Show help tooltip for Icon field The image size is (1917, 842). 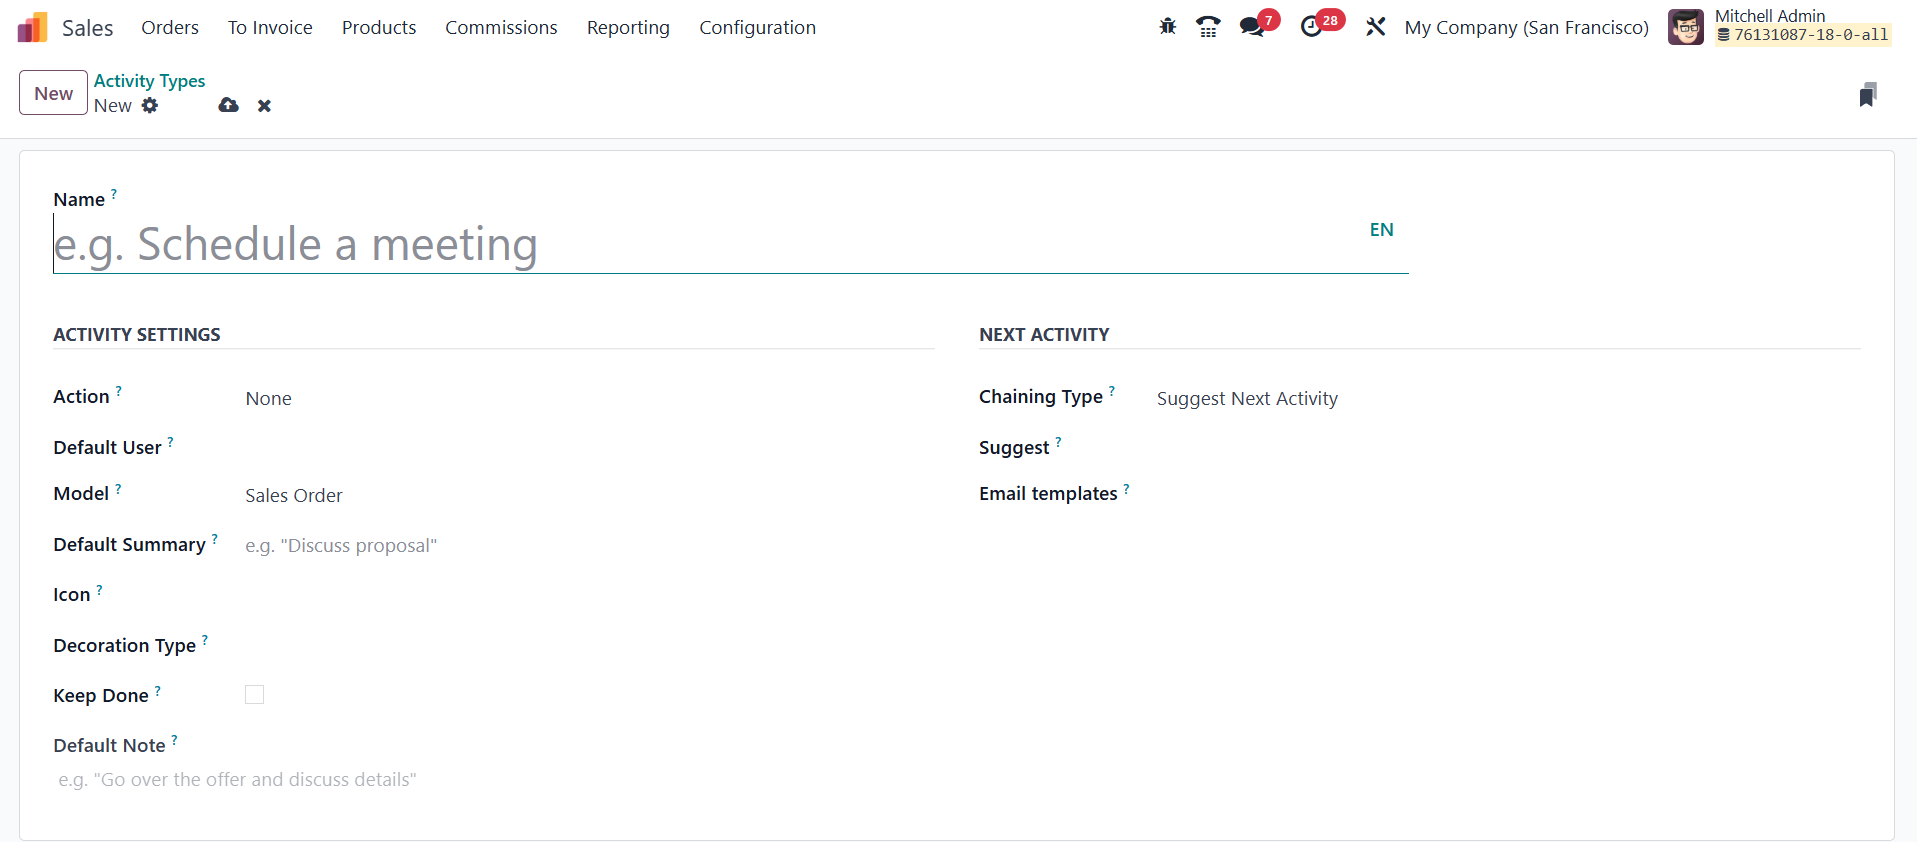100,590
